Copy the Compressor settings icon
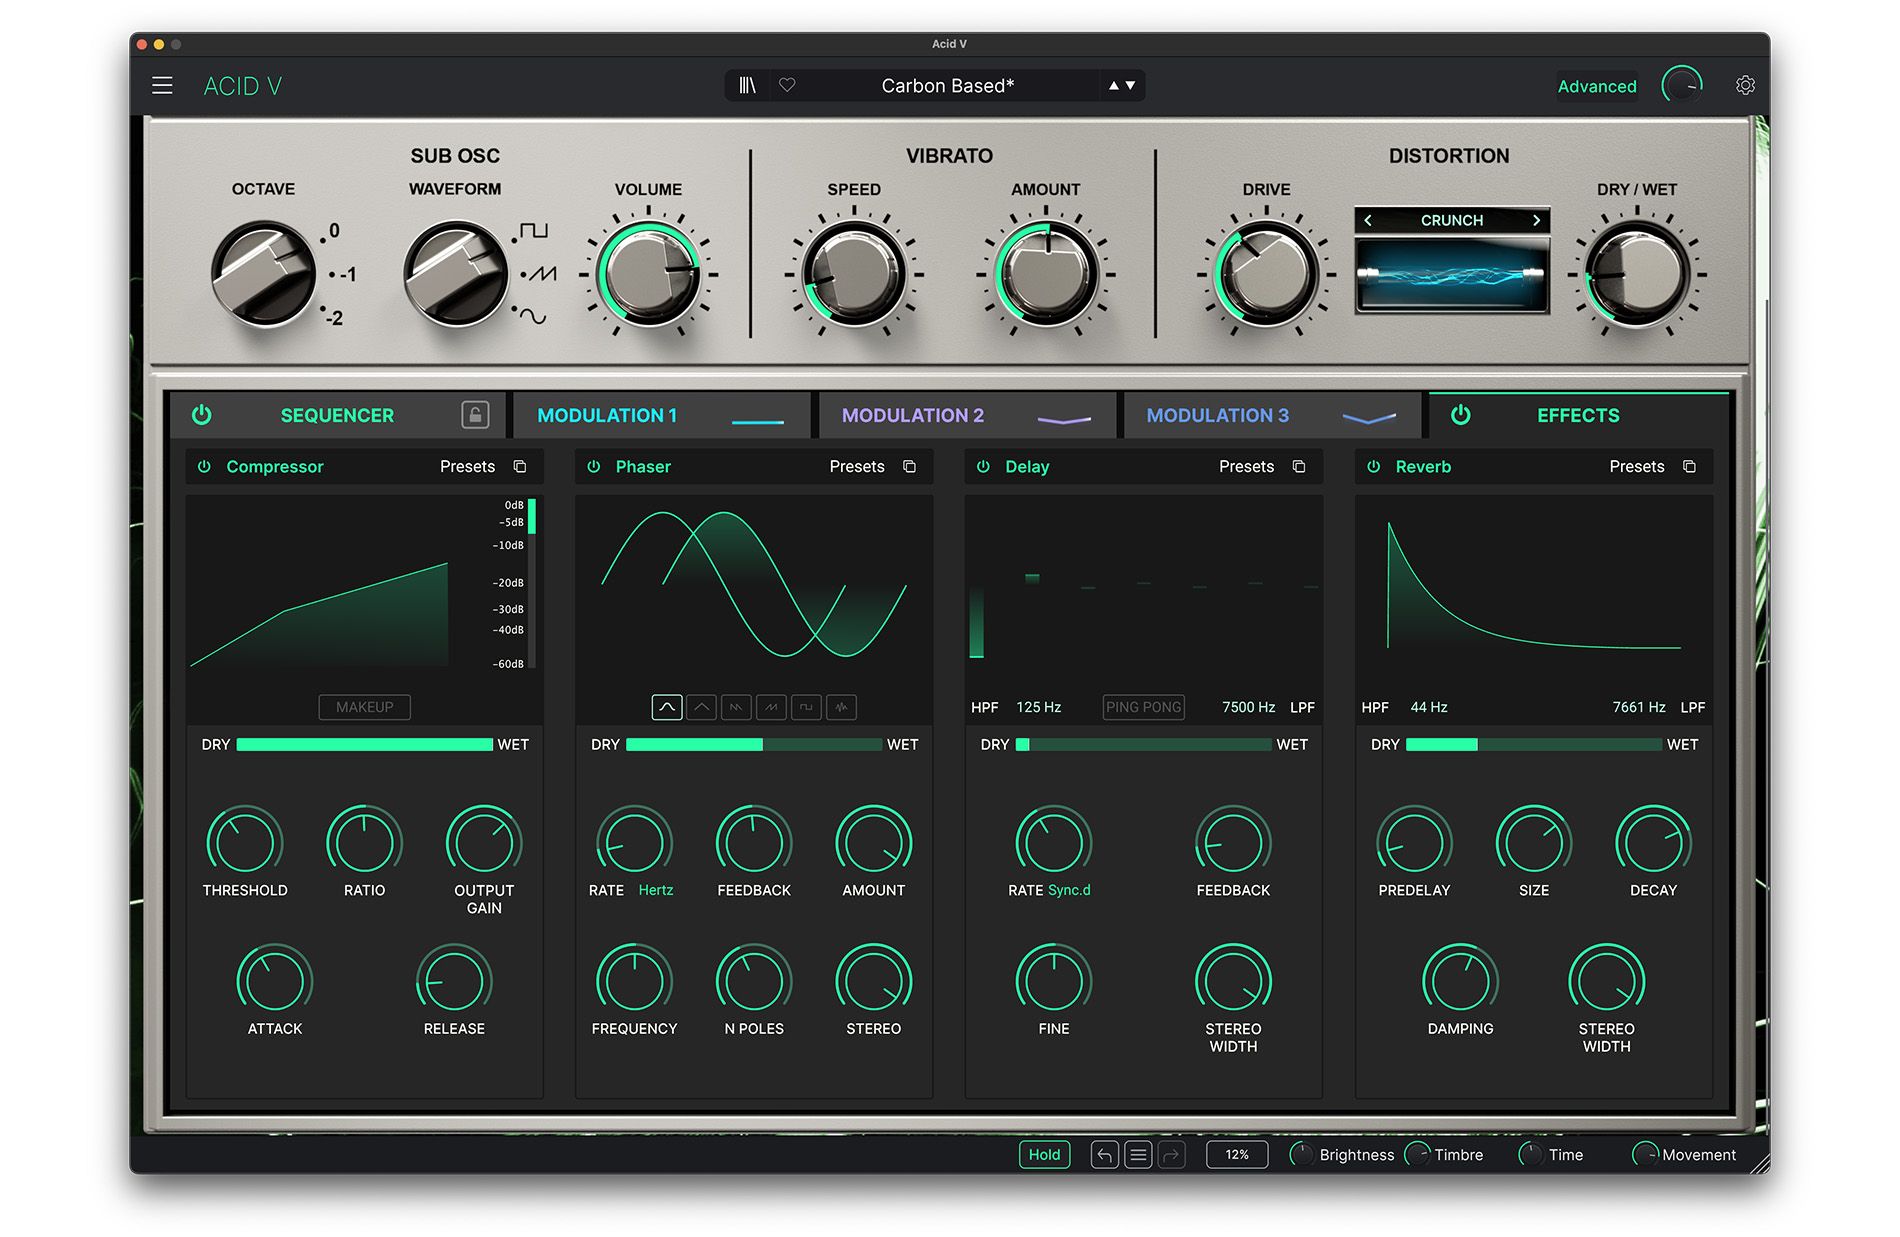Image resolution: width=1900 pixels, height=1237 pixels. coord(520,467)
